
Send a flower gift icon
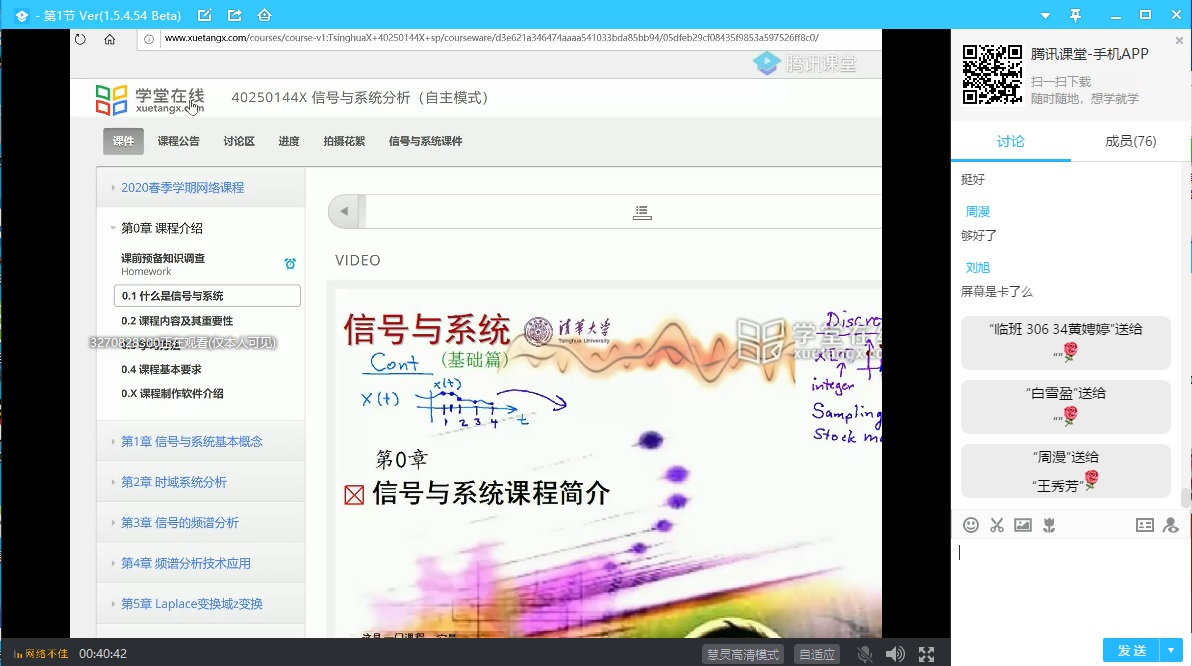pyautogui.click(x=1049, y=525)
